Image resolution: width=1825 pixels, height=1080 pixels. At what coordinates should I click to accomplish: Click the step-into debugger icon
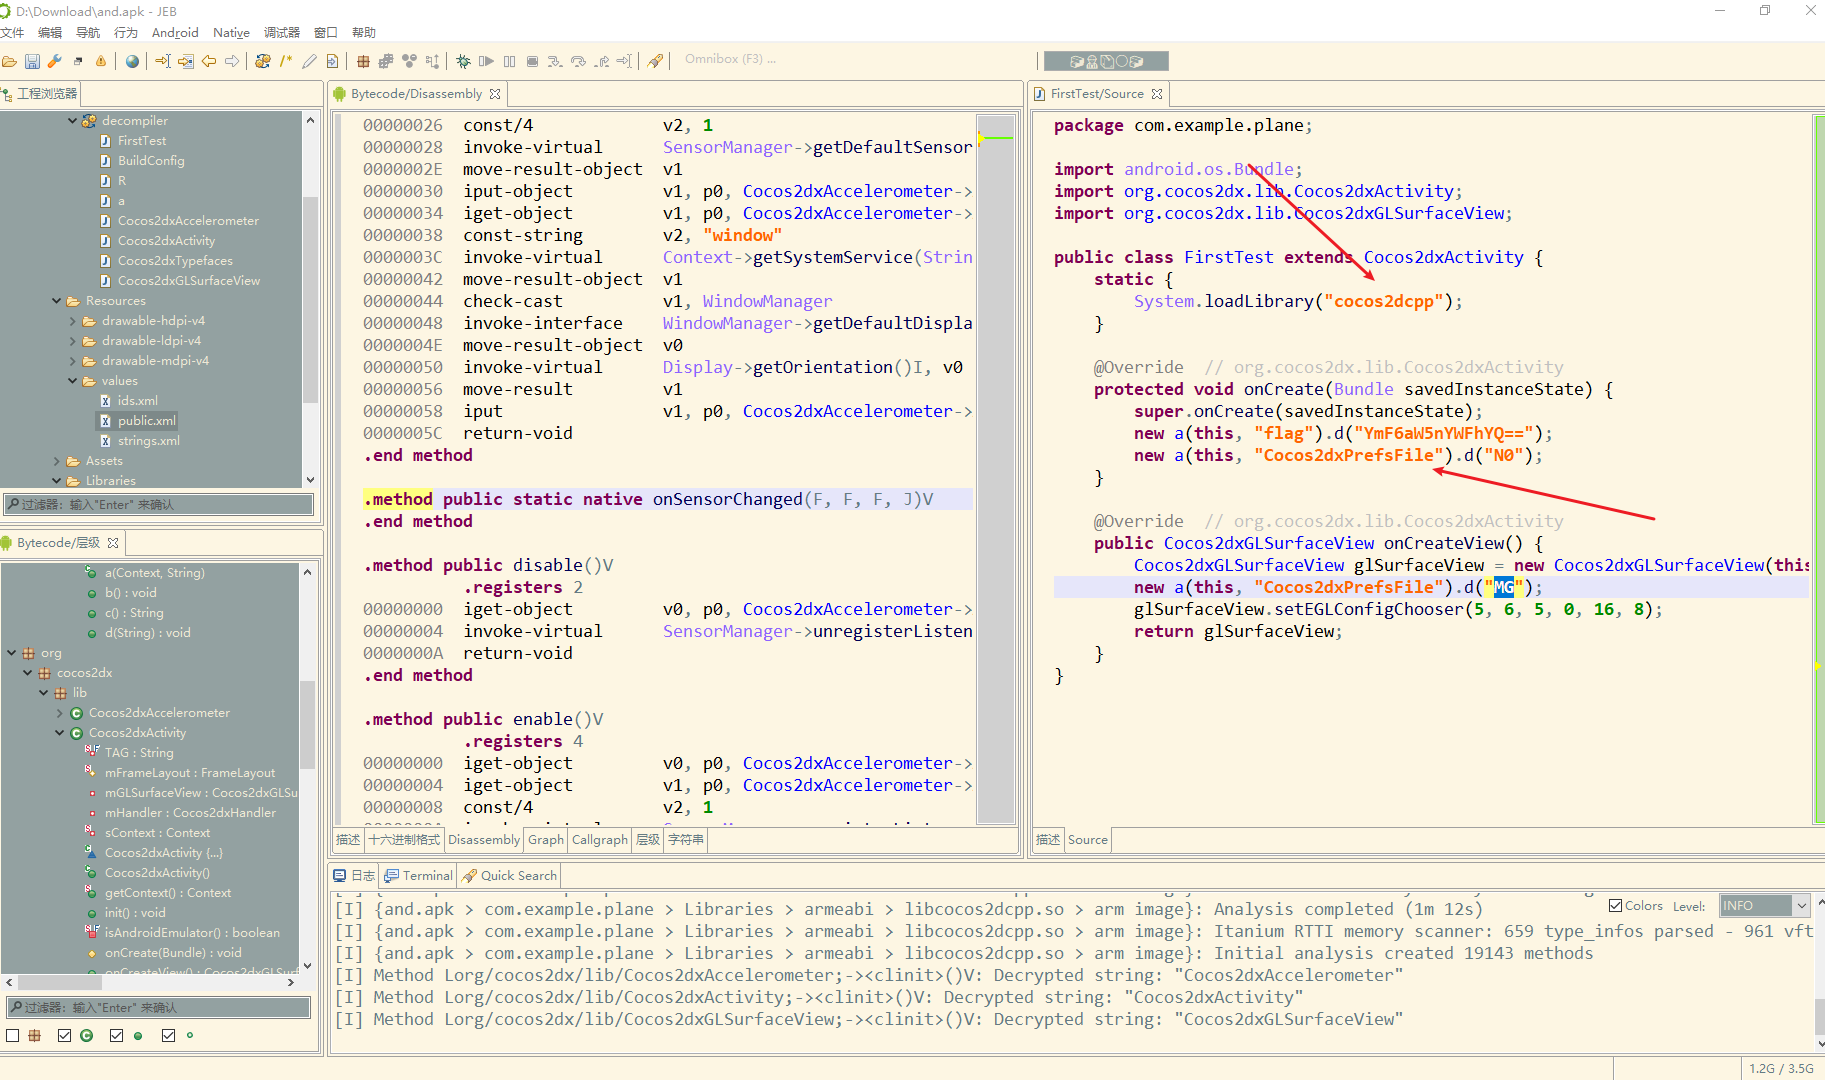(x=555, y=61)
